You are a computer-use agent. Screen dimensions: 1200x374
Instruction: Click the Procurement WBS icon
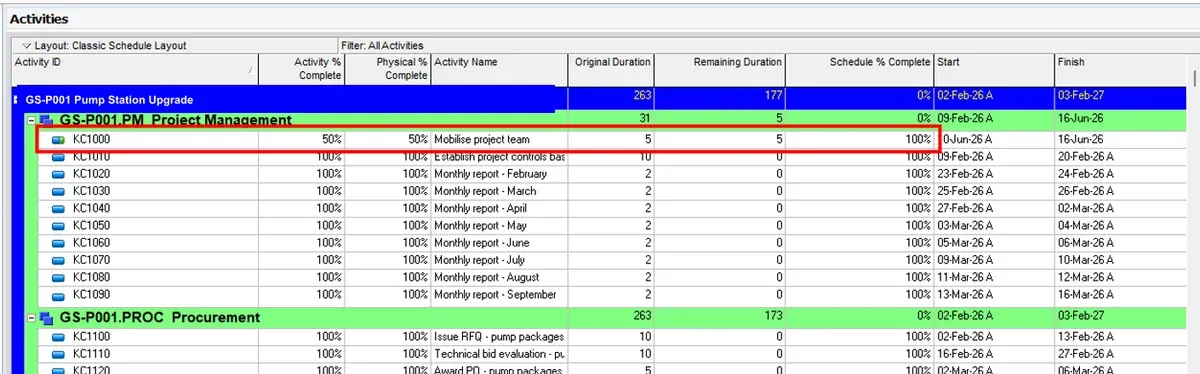[x=47, y=317]
